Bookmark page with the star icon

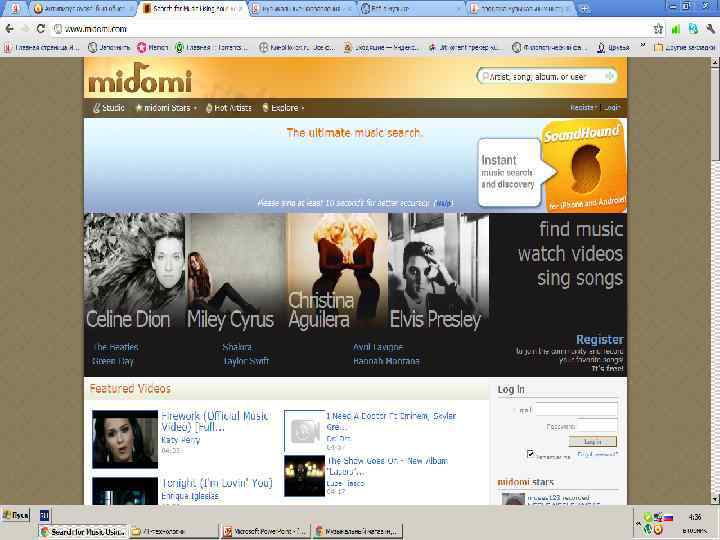point(658,29)
